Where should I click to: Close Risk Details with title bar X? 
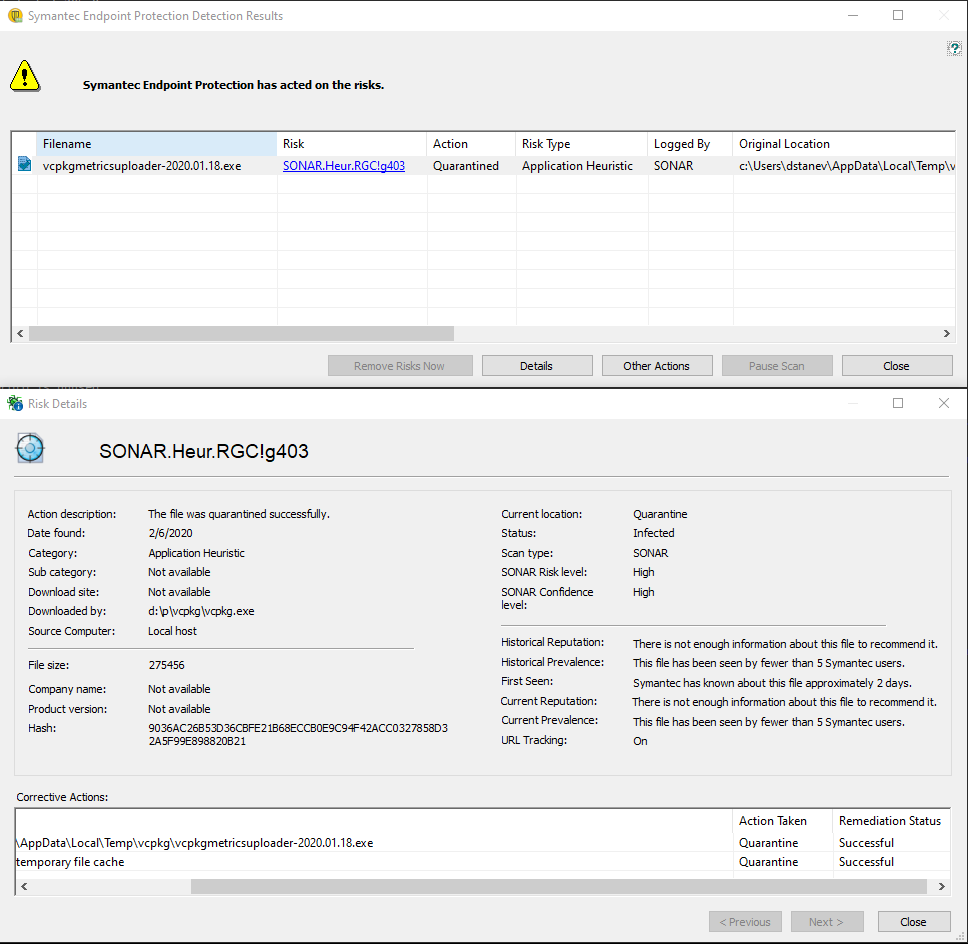944,403
